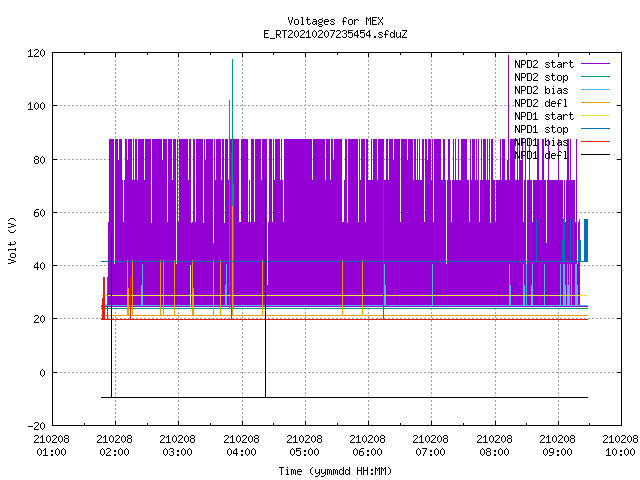640x480 pixels.
Task: Click the black NPD1 defl legend line sample
Action: point(596,155)
